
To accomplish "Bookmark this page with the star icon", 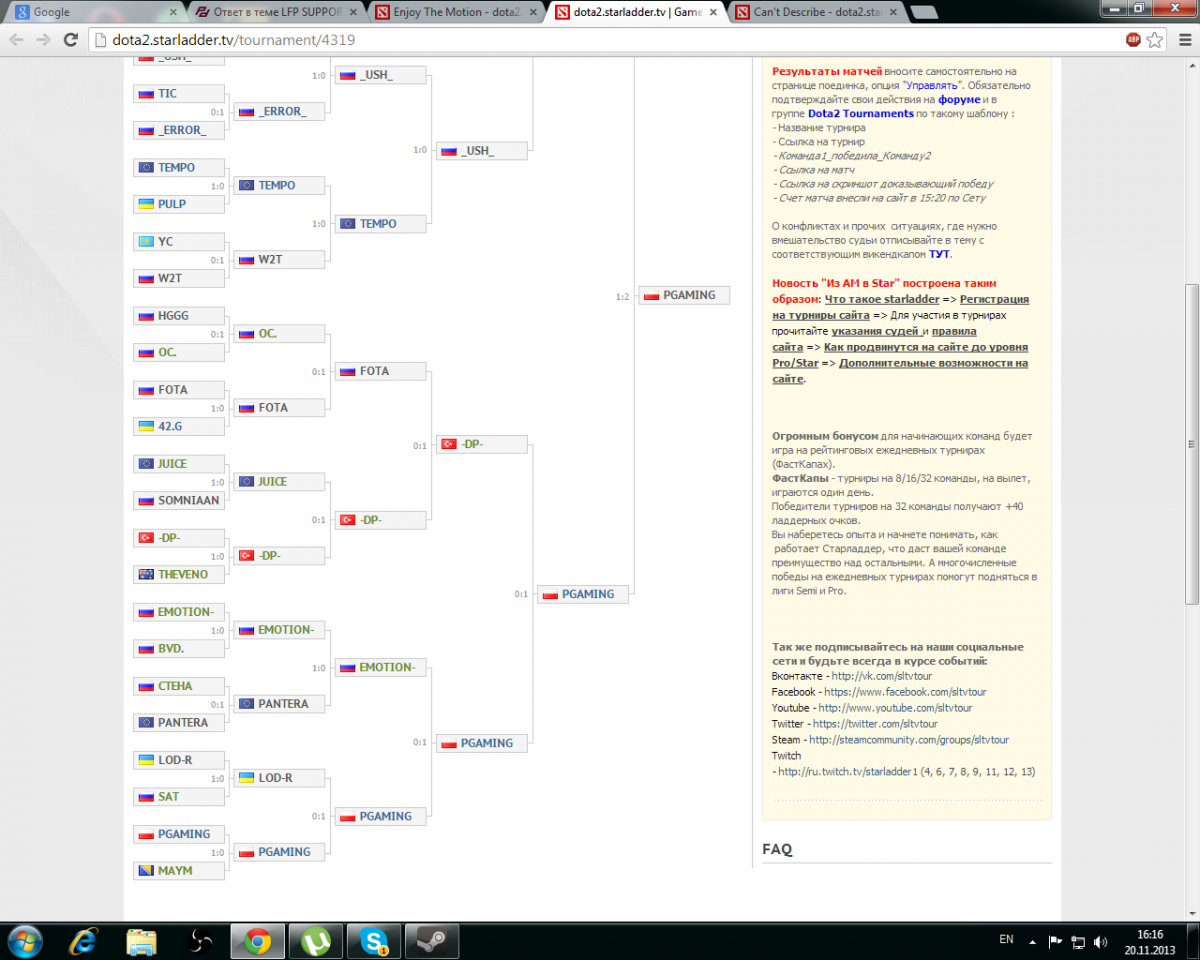I will pos(1155,40).
